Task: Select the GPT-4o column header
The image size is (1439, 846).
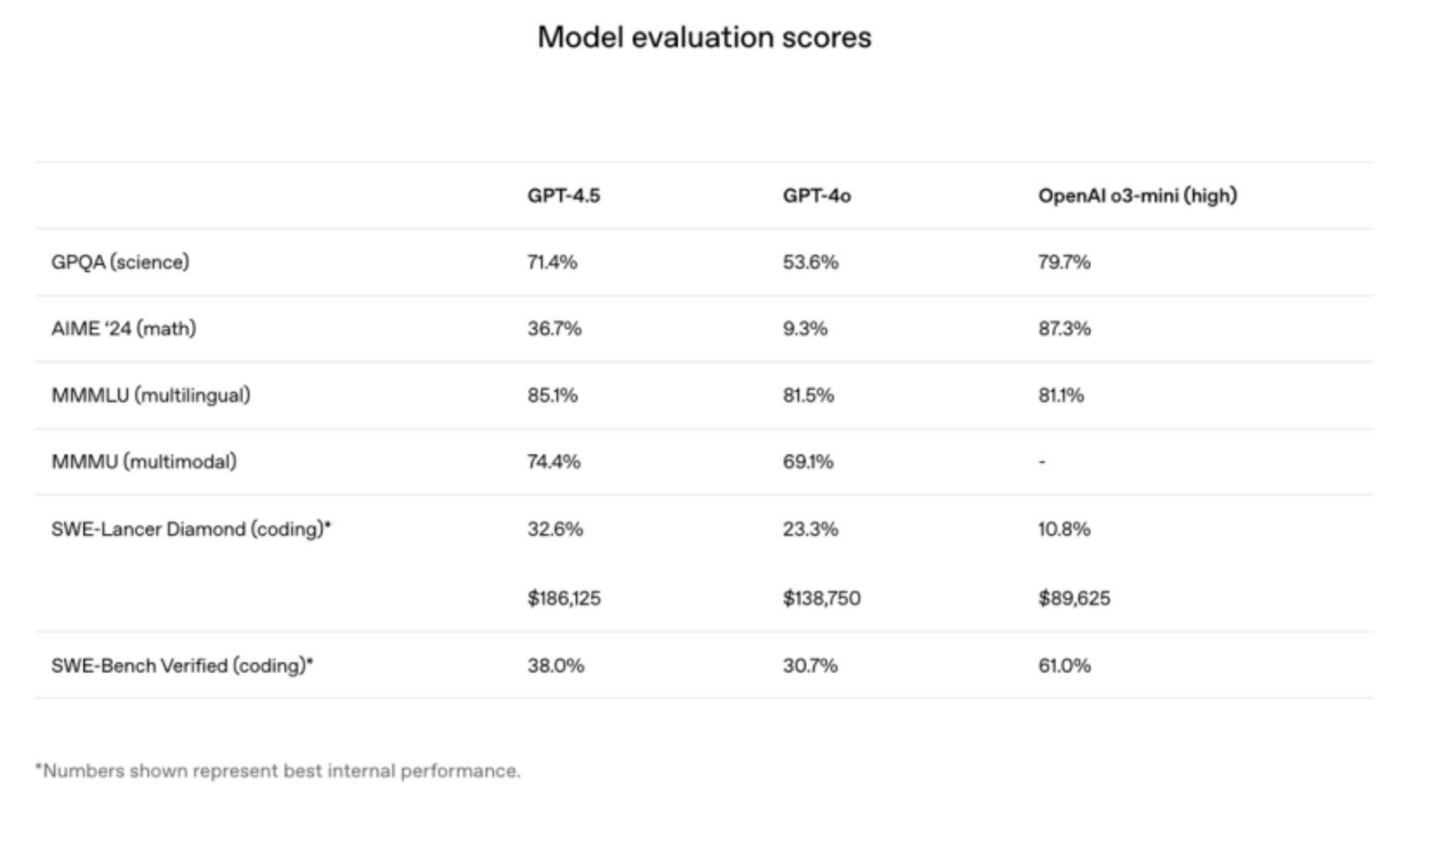Action: (x=816, y=196)
